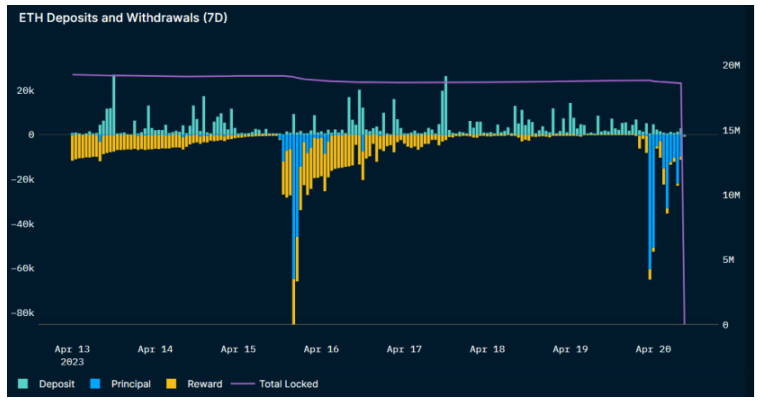Click the Apr 20 axis label
The height and width of the screenshot is (402, 762).
pyautogui.click(x=654, y=349)
